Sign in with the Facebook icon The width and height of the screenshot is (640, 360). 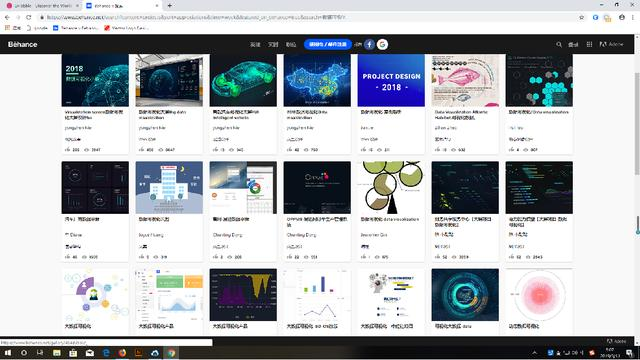pyautogui.click(x=369, y=44)
